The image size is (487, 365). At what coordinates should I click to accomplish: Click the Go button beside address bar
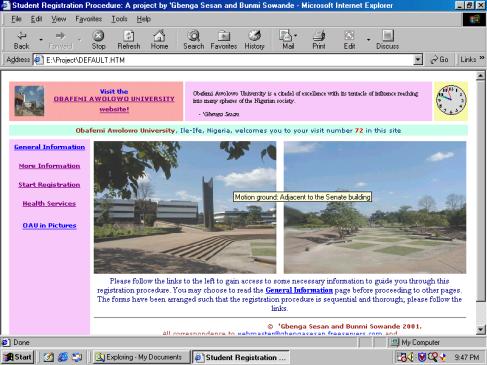(x=439, y=60)
